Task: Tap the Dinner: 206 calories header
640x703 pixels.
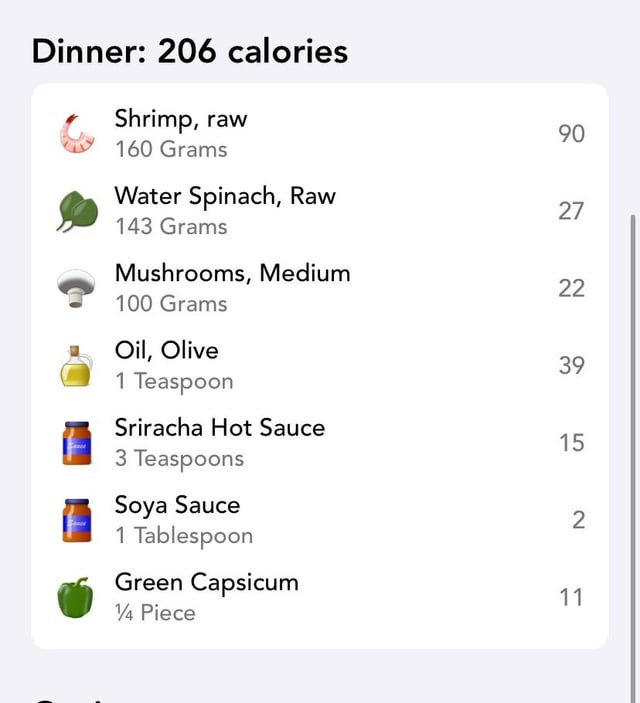Action: (x=190, y=52)
